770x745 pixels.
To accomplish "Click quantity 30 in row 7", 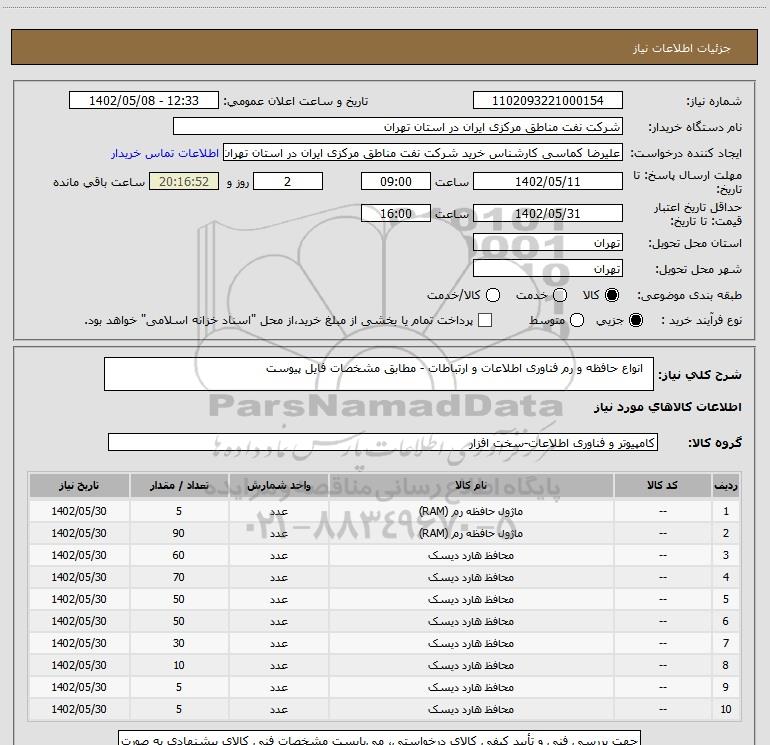I will (x=179, y=643).
